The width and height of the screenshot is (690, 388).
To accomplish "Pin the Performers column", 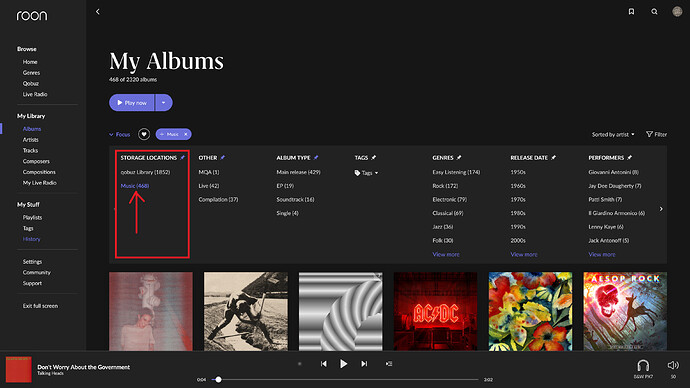I will click(x=630, y=157).
